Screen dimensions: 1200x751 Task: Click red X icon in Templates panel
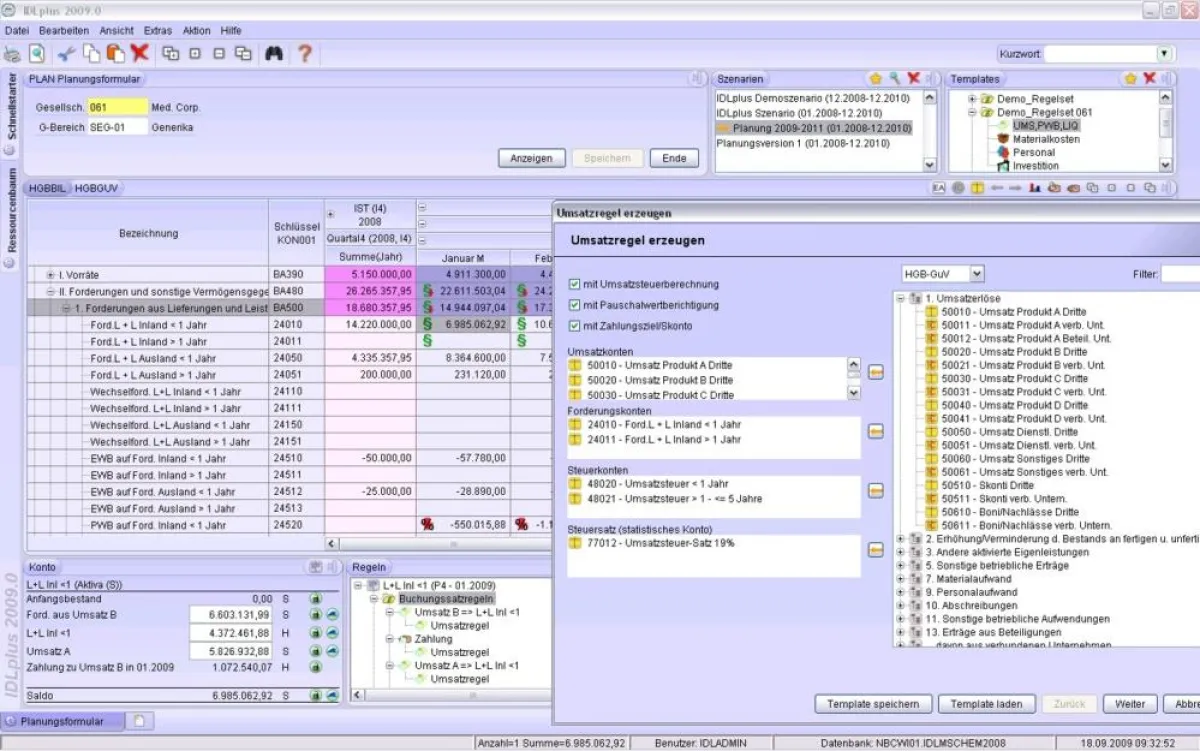click(x=1149, y=79)
